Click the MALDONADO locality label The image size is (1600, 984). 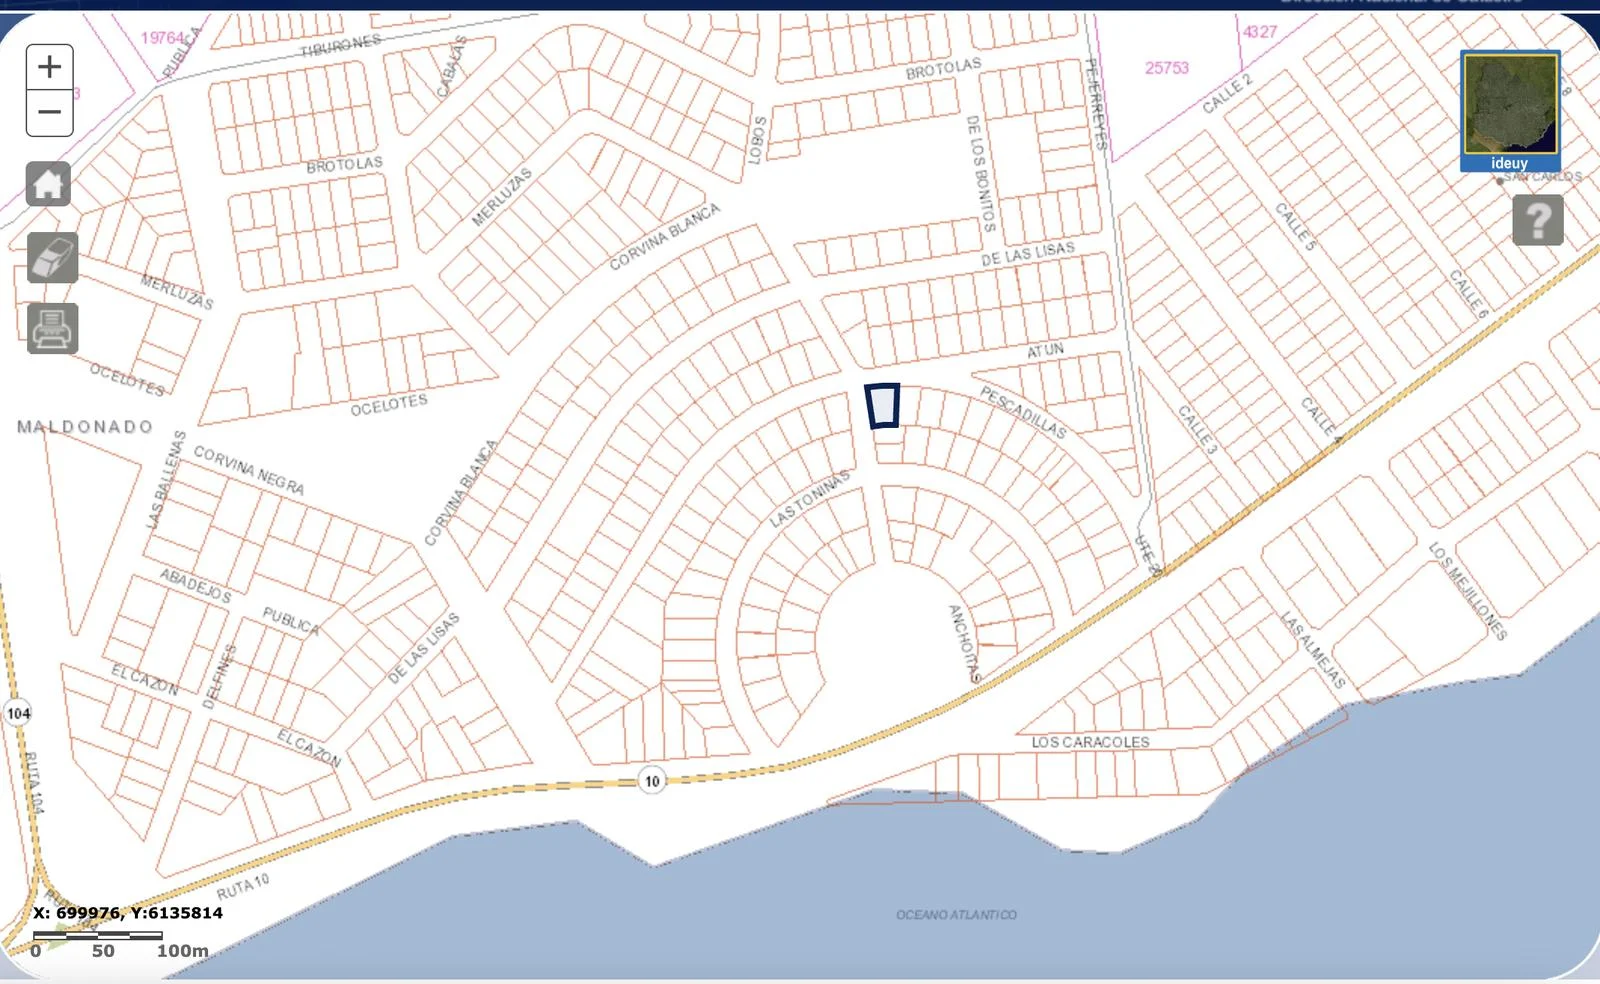[x=85, y=427]
